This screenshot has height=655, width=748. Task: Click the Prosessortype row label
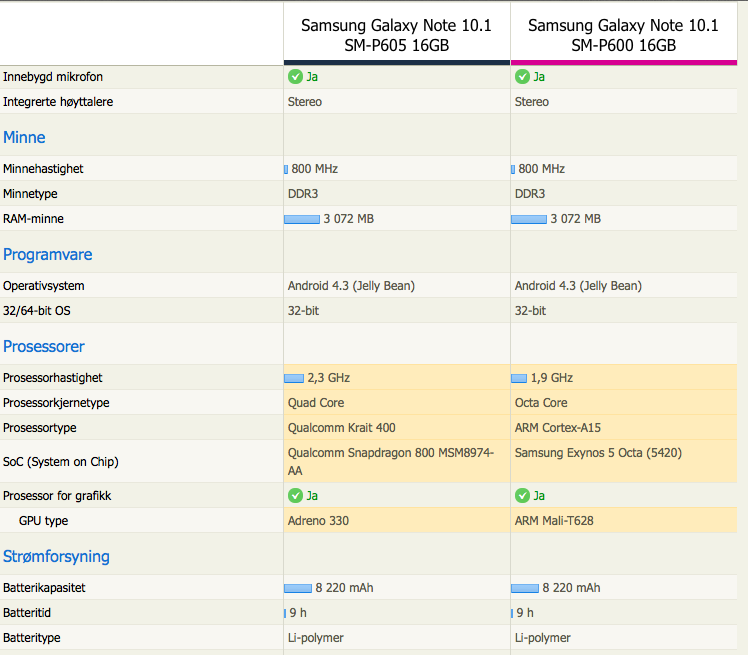(x=40, y=428)
